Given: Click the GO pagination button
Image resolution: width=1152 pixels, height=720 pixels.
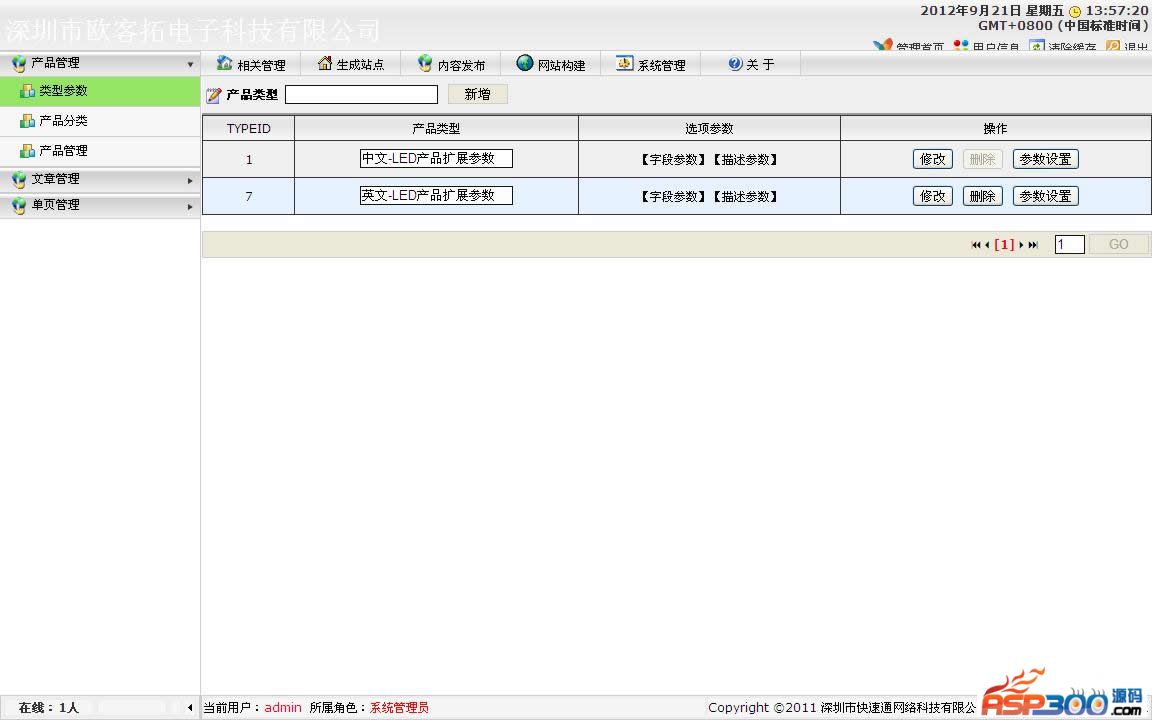Looking at the screenshot, I should click(x=1118, y=244).
